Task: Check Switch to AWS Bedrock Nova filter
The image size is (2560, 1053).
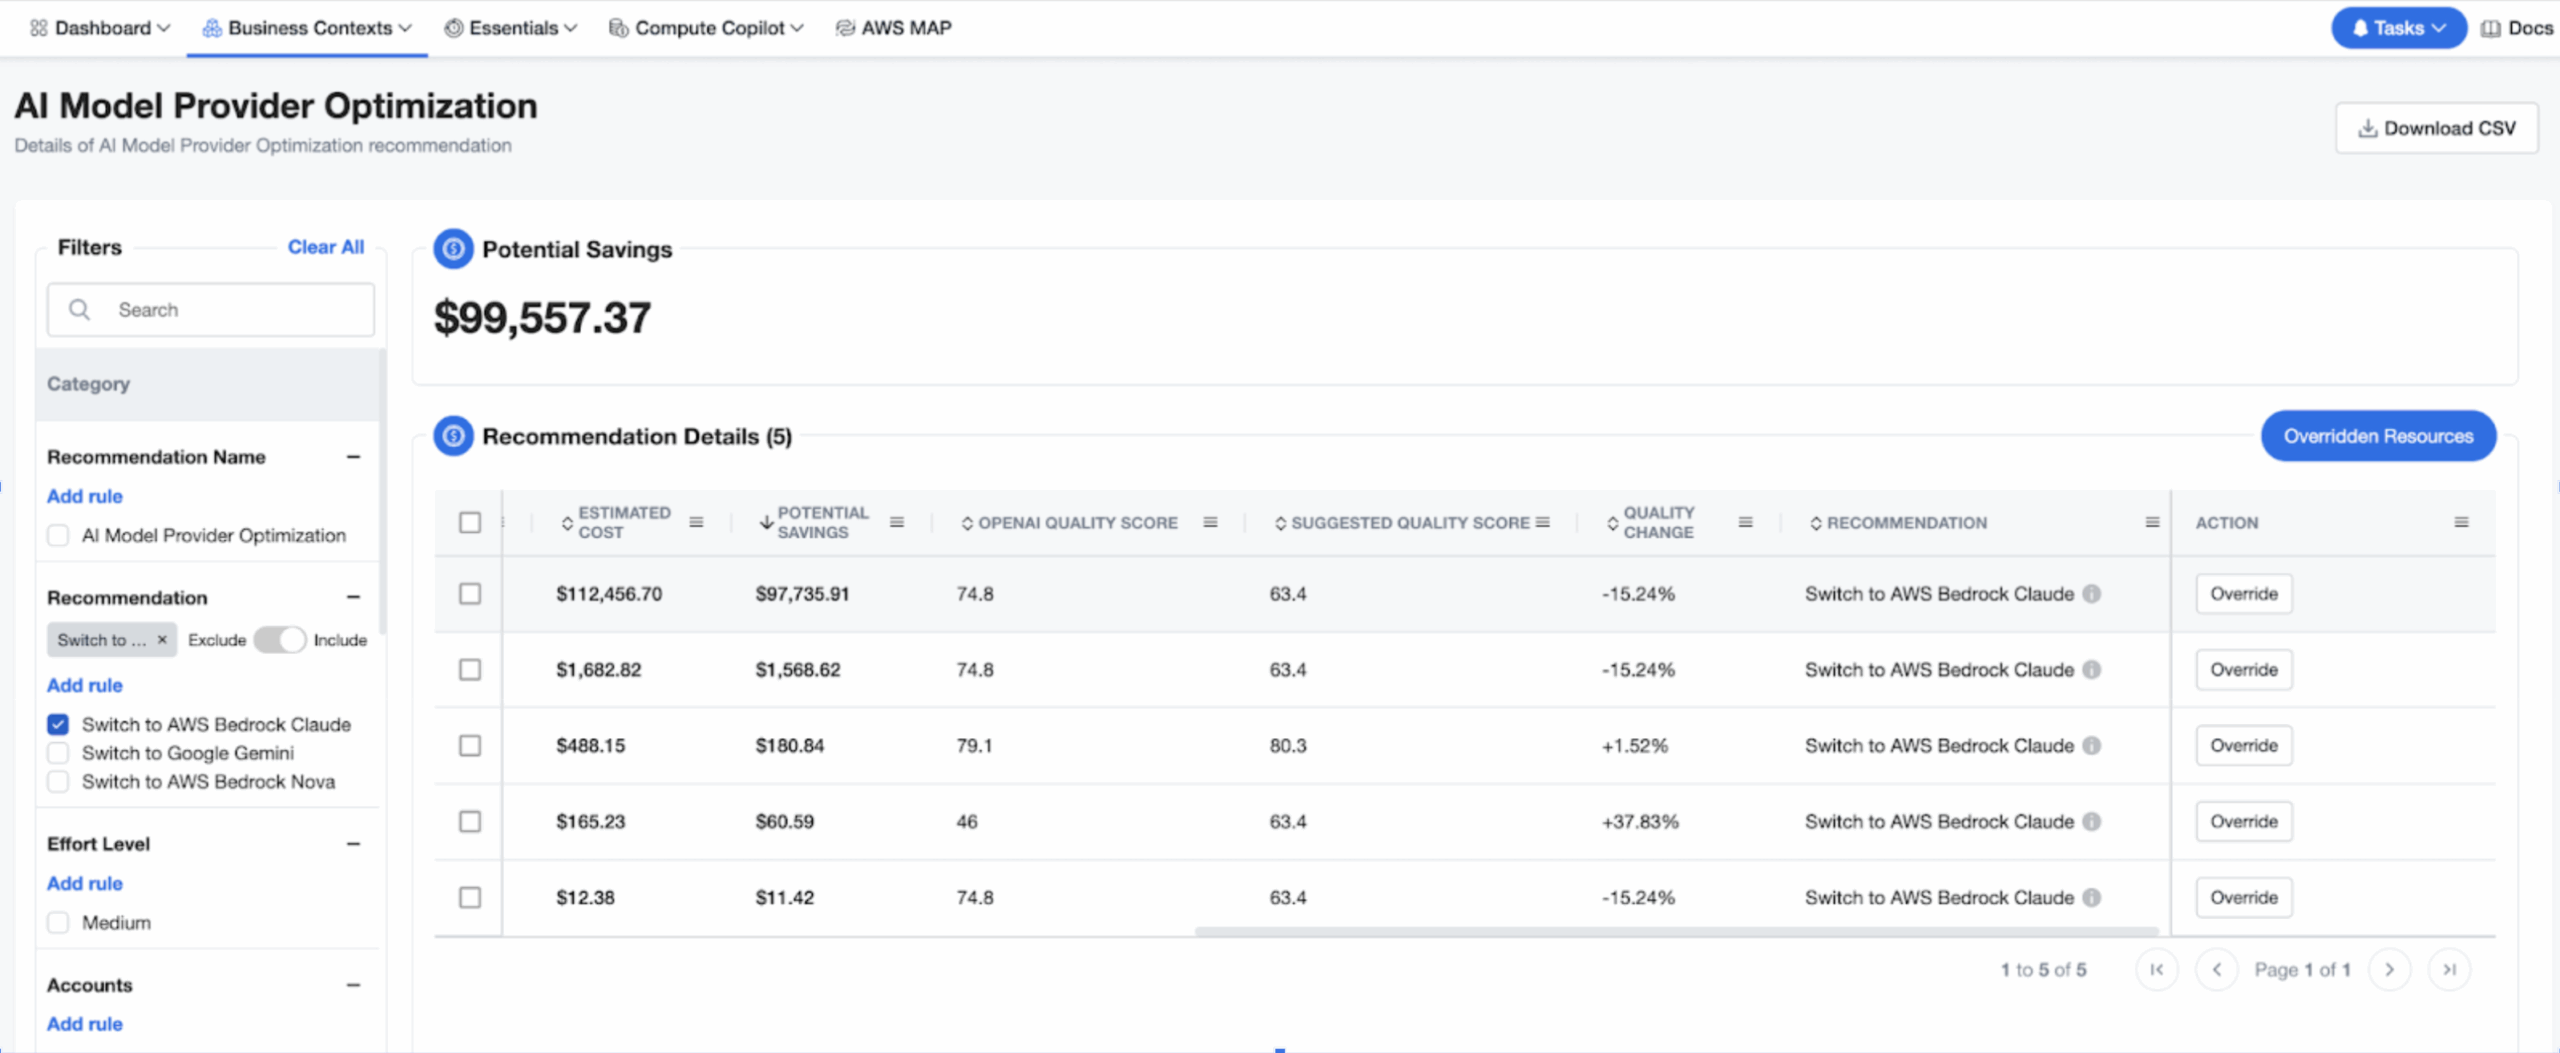Action: [x=58, y=782]
